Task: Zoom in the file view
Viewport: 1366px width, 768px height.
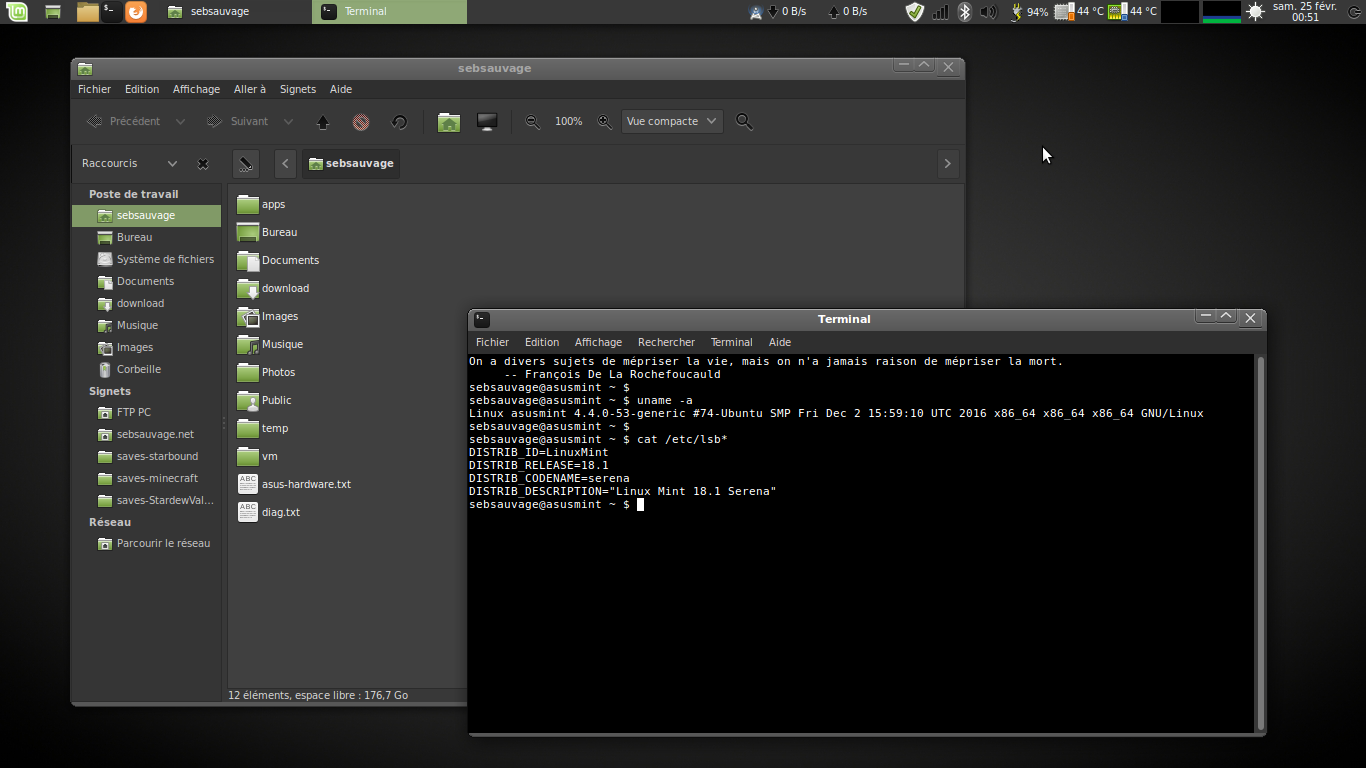Action: 605,122
